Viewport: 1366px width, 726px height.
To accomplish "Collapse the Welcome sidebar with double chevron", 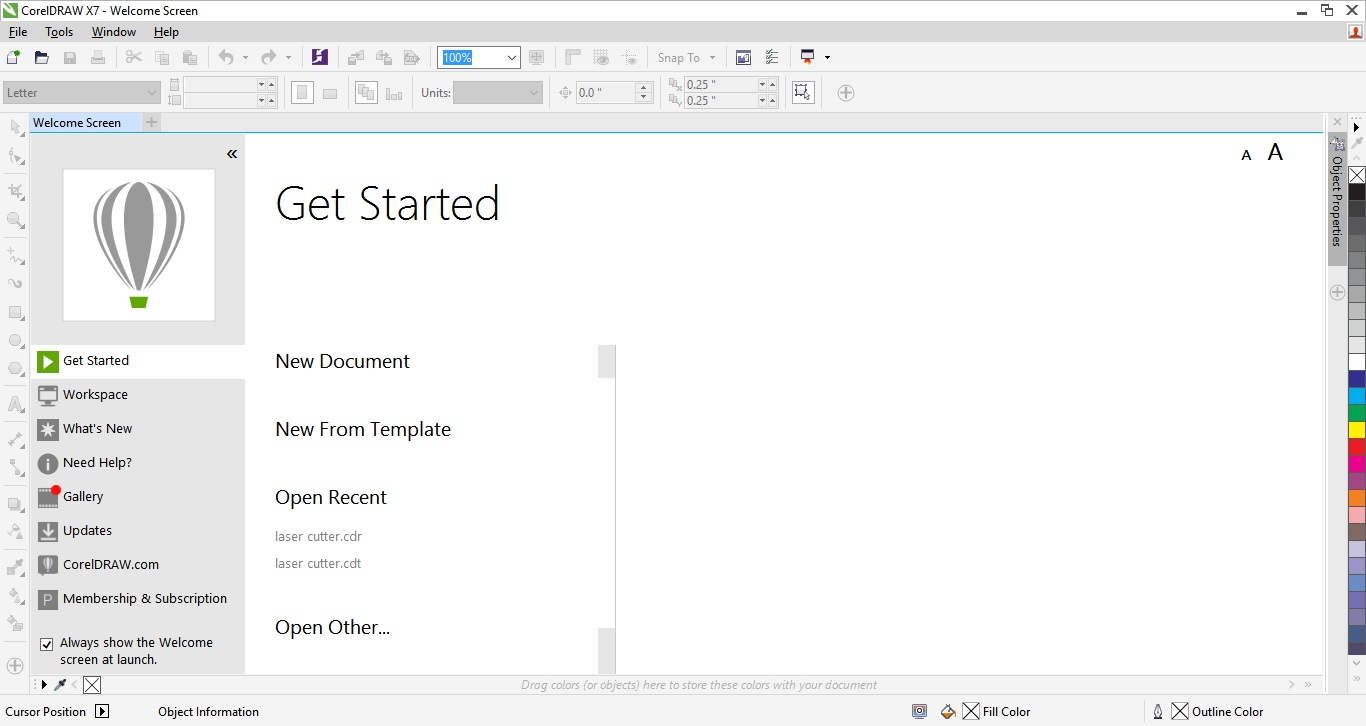I will (x=232, y=154).
